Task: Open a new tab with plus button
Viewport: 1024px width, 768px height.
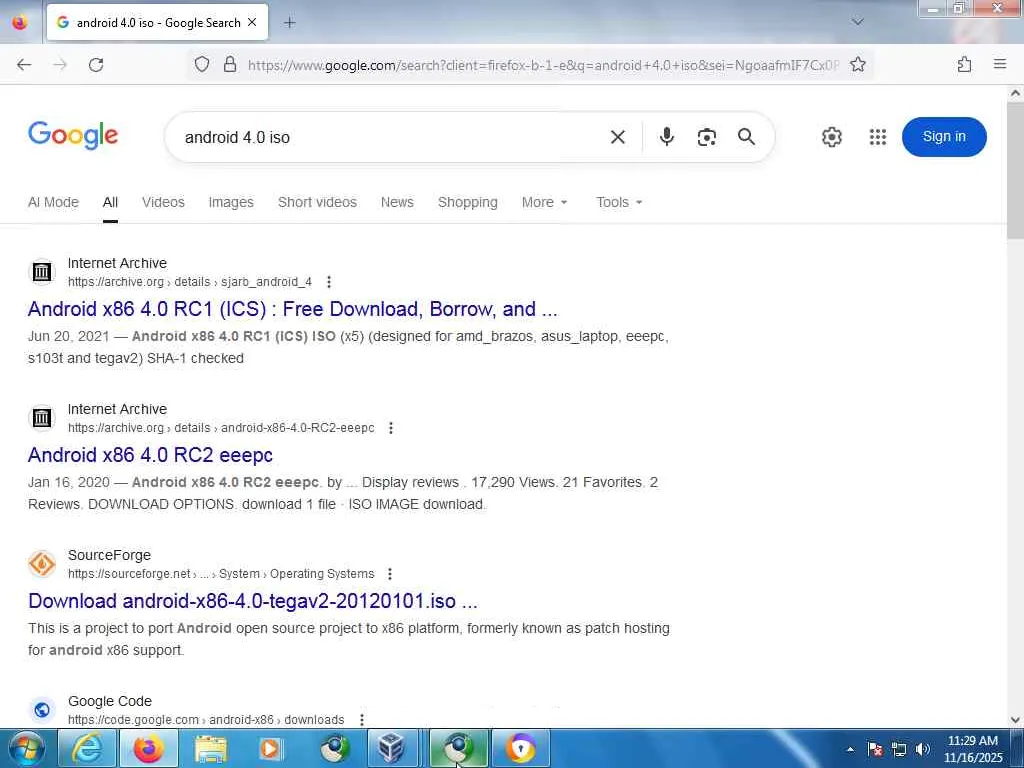Action: [289, 23]
